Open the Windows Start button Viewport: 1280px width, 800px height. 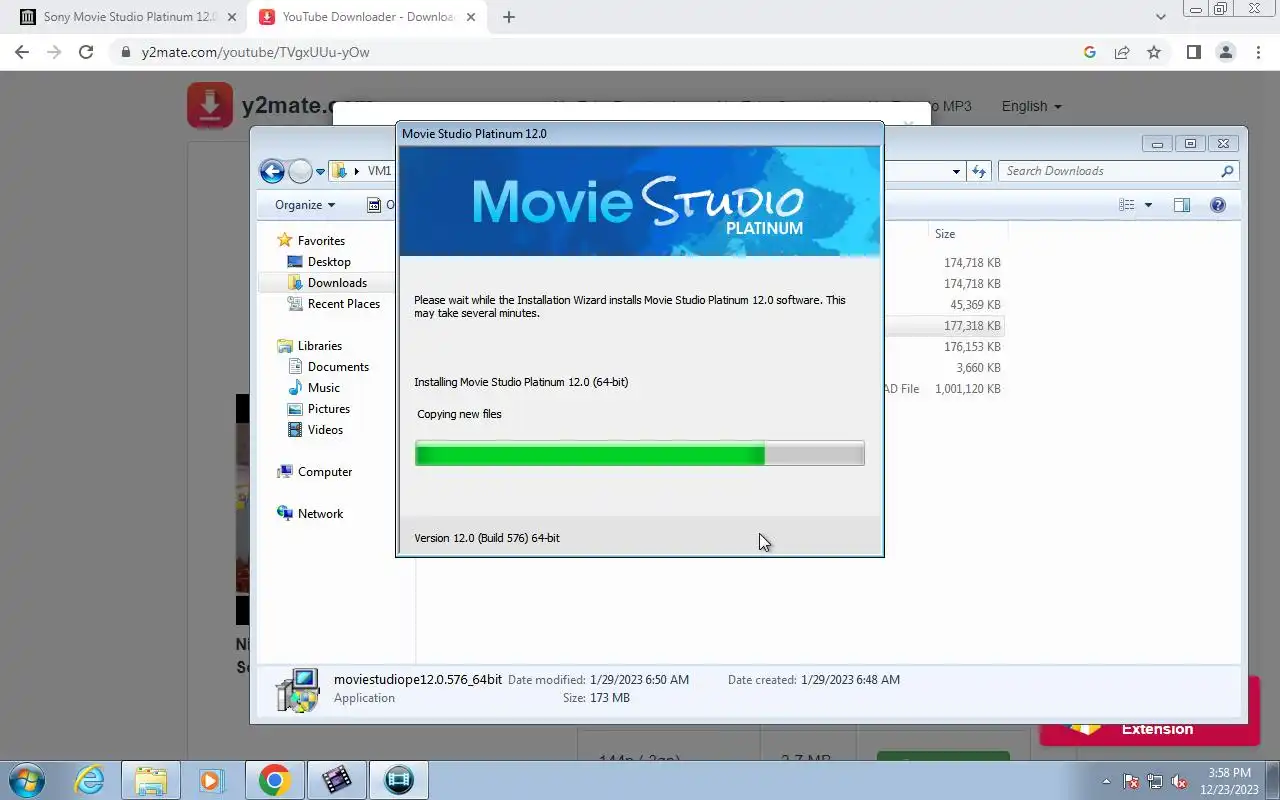tap(27, 780)
